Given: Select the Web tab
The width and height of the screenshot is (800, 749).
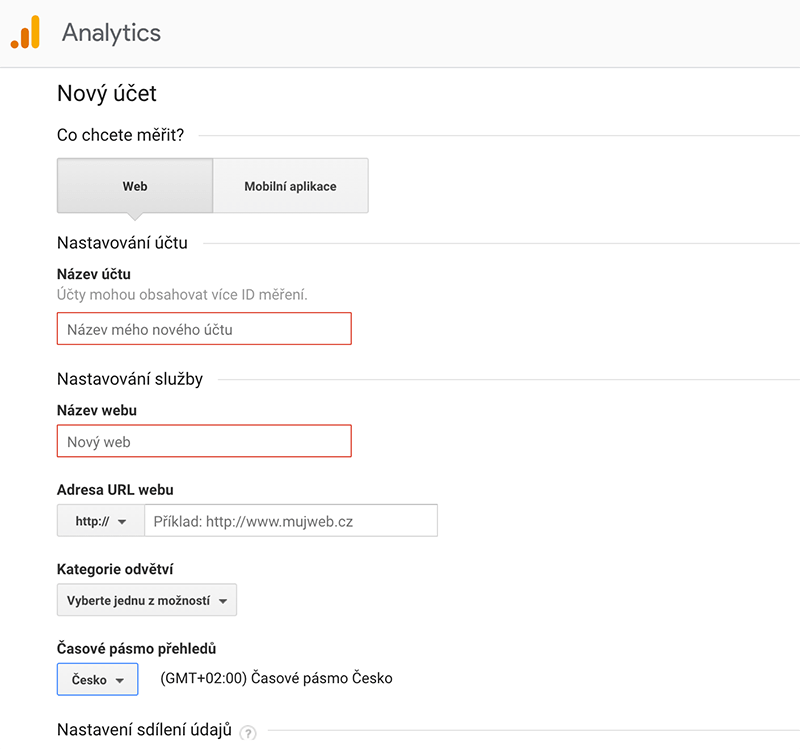Looking at the screenshot, I should click(134, 185).
